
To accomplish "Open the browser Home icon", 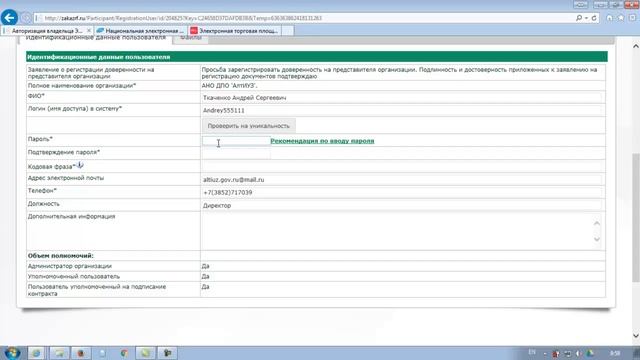I will pyautogui.click(x=609, y=18).
